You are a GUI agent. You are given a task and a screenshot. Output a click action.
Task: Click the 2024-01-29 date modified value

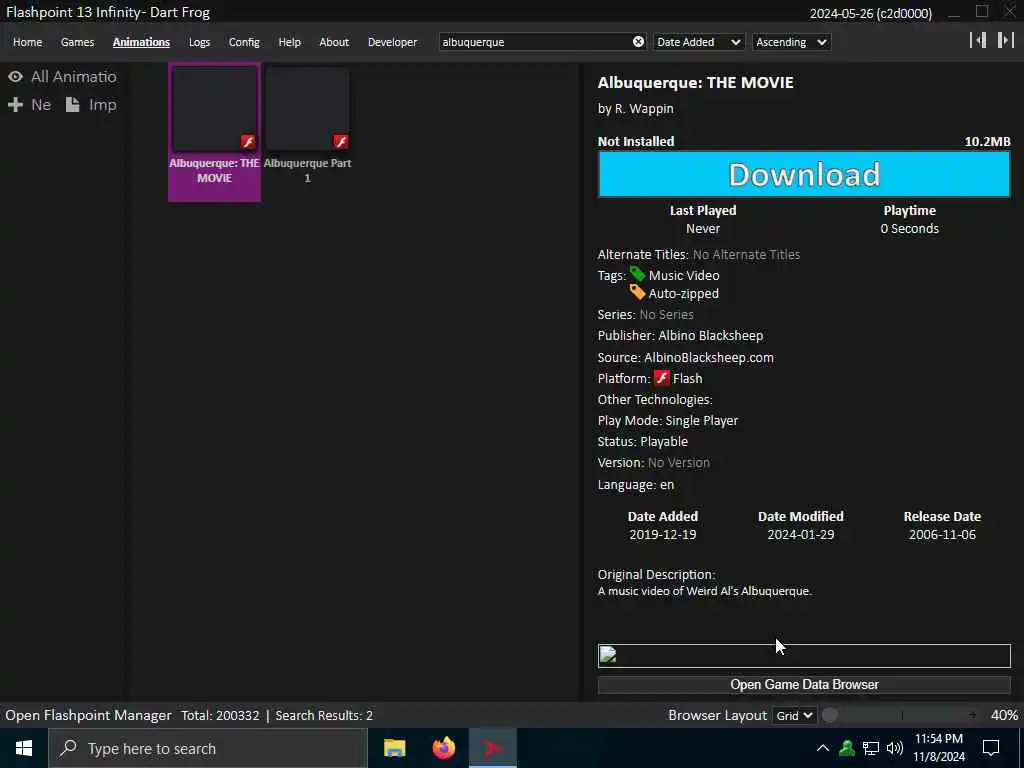pyautogui.click(x=800, y=534)
